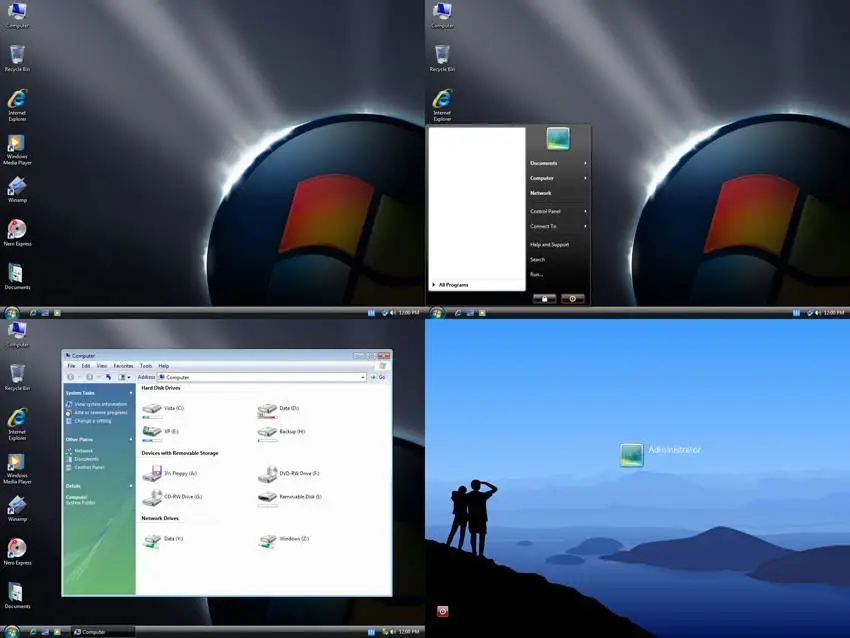
Task: Click the Go button beside the Address bar
Action: click(378, 377)
